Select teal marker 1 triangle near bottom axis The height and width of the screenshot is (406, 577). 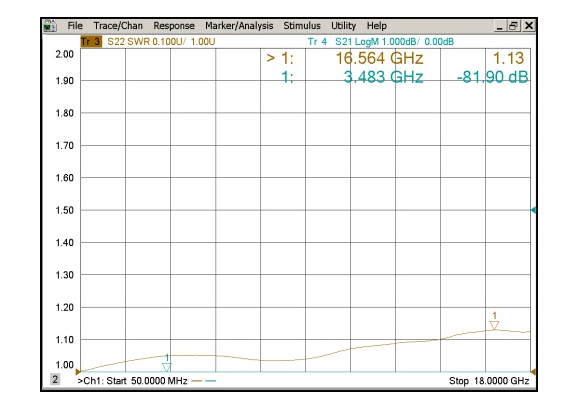click(x=167, y=367)
